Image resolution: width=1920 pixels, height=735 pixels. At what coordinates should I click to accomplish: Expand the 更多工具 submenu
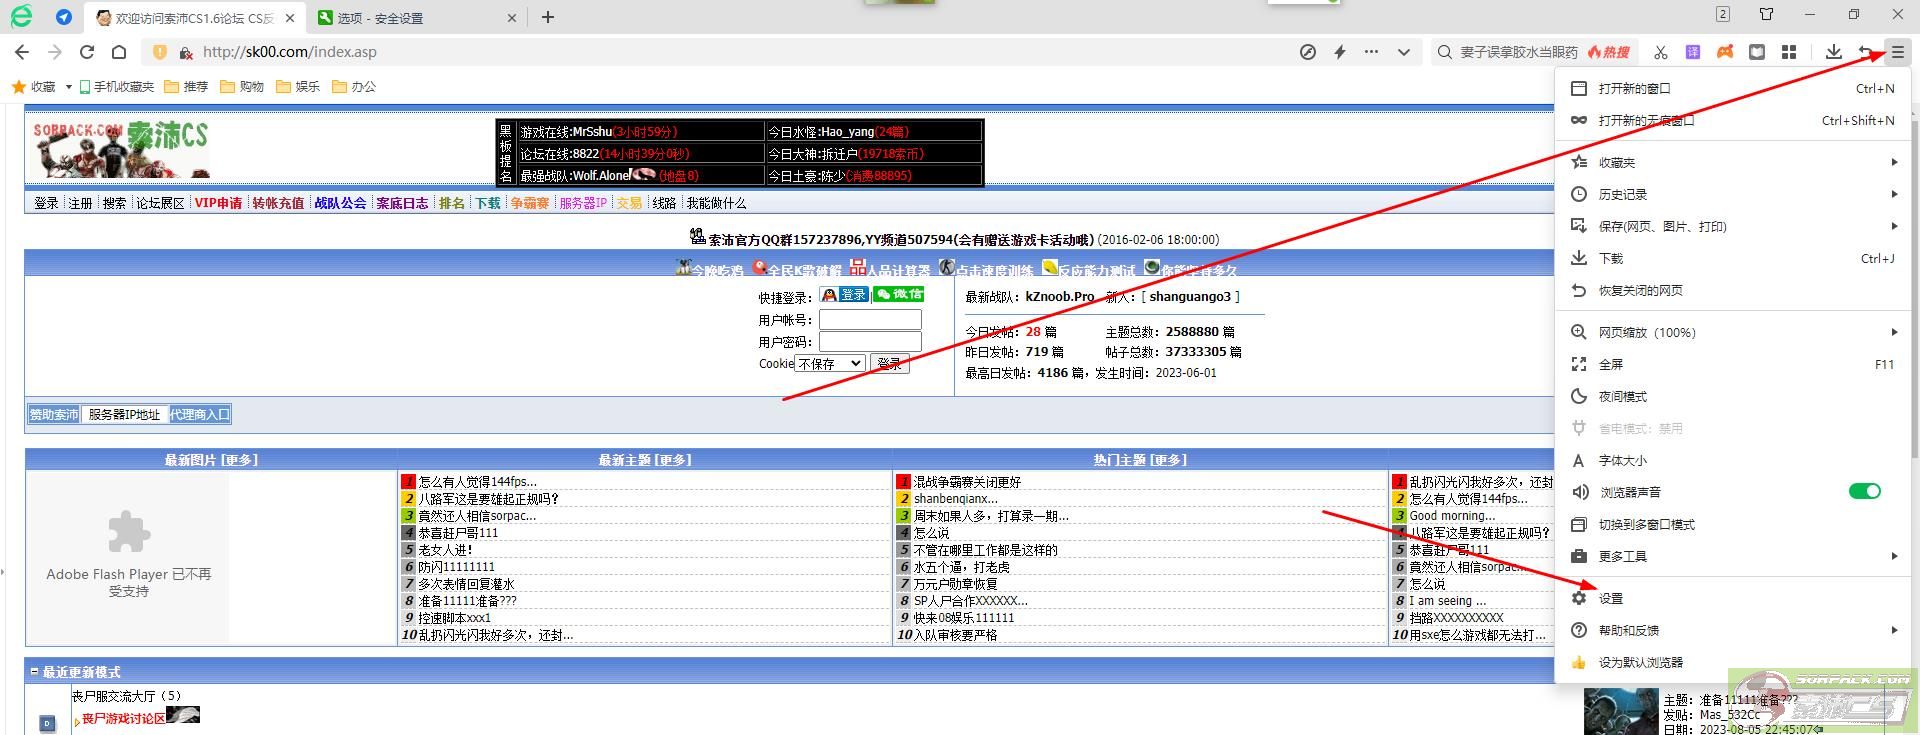coord(1893,556)
